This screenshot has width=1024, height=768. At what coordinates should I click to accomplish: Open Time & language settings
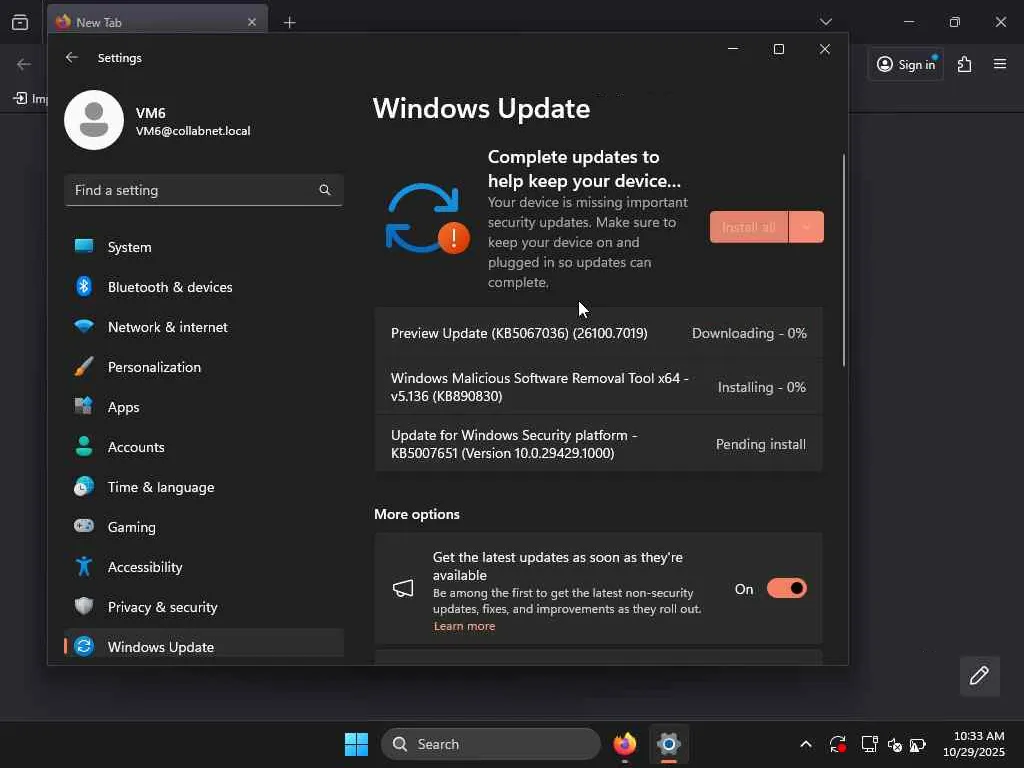(x=204, y=487)
